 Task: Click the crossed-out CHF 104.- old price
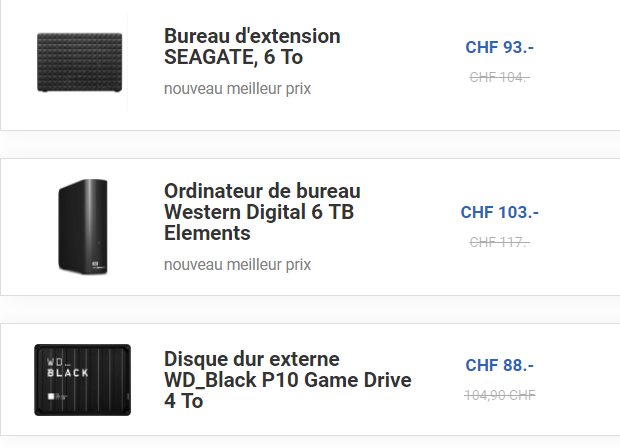499,76
